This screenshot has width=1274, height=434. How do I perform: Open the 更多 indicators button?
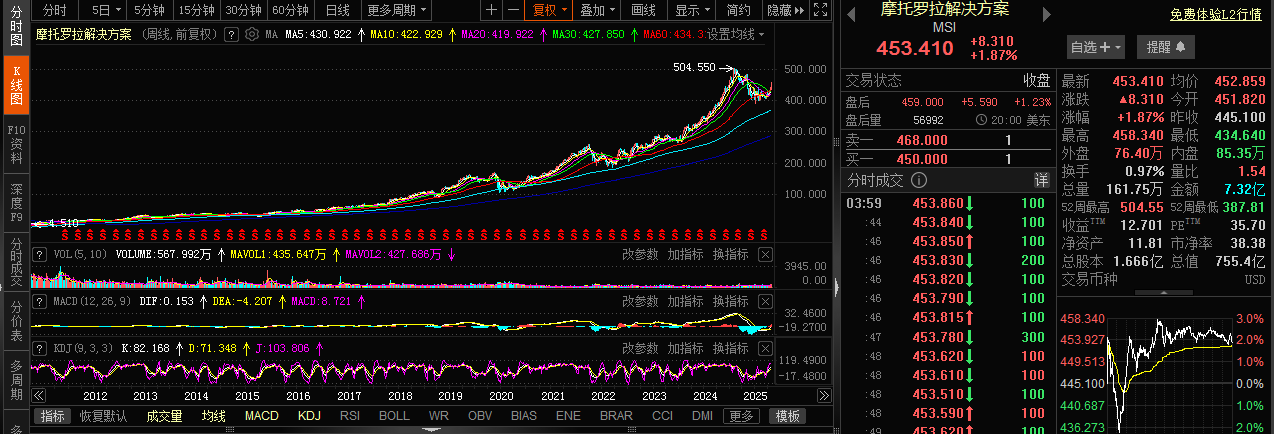741,416
